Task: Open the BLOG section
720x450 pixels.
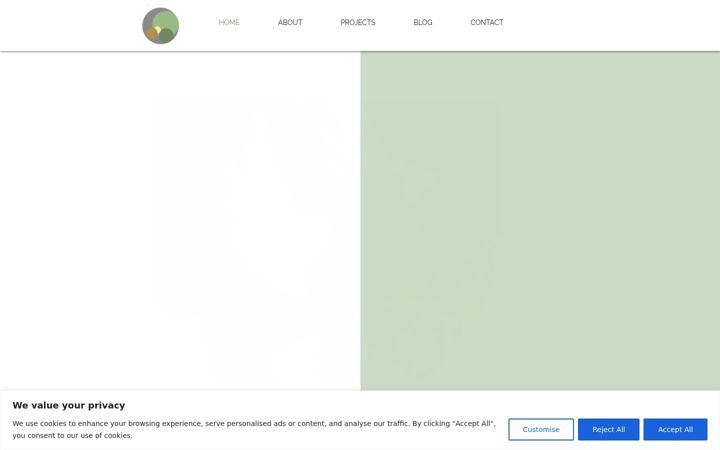Action: coord(422,22)
